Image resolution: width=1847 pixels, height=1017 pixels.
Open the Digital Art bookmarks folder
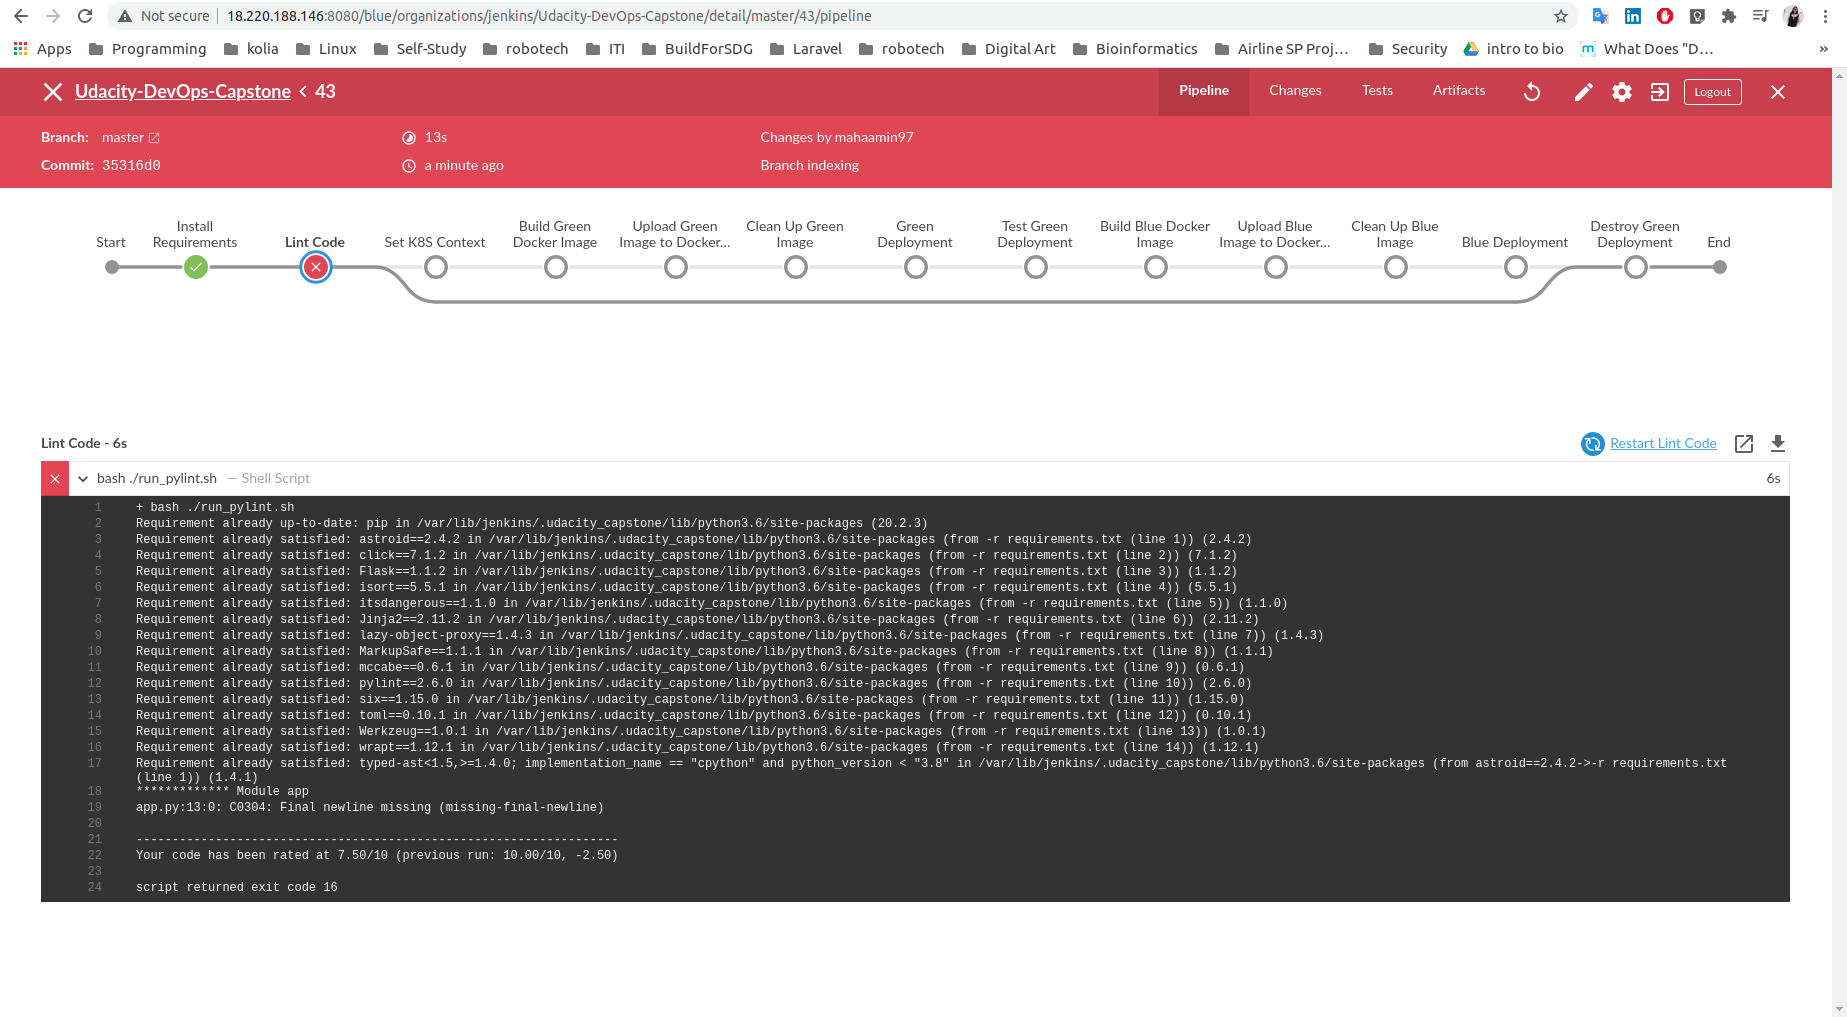tap(1008, 49)
